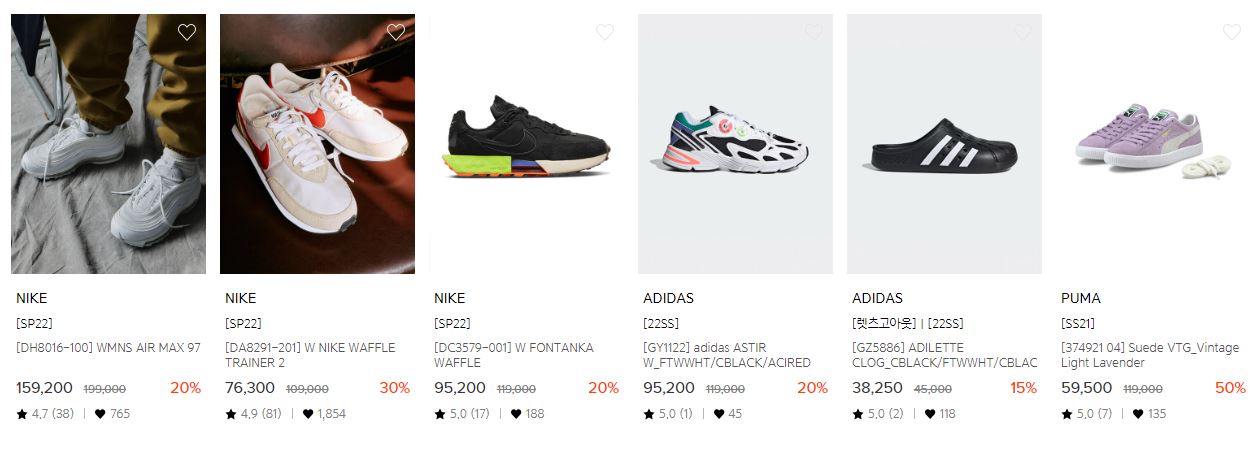1256x449 pixels.
Task: Click black heart icon next to 188 likes
Action: [517, 414]
